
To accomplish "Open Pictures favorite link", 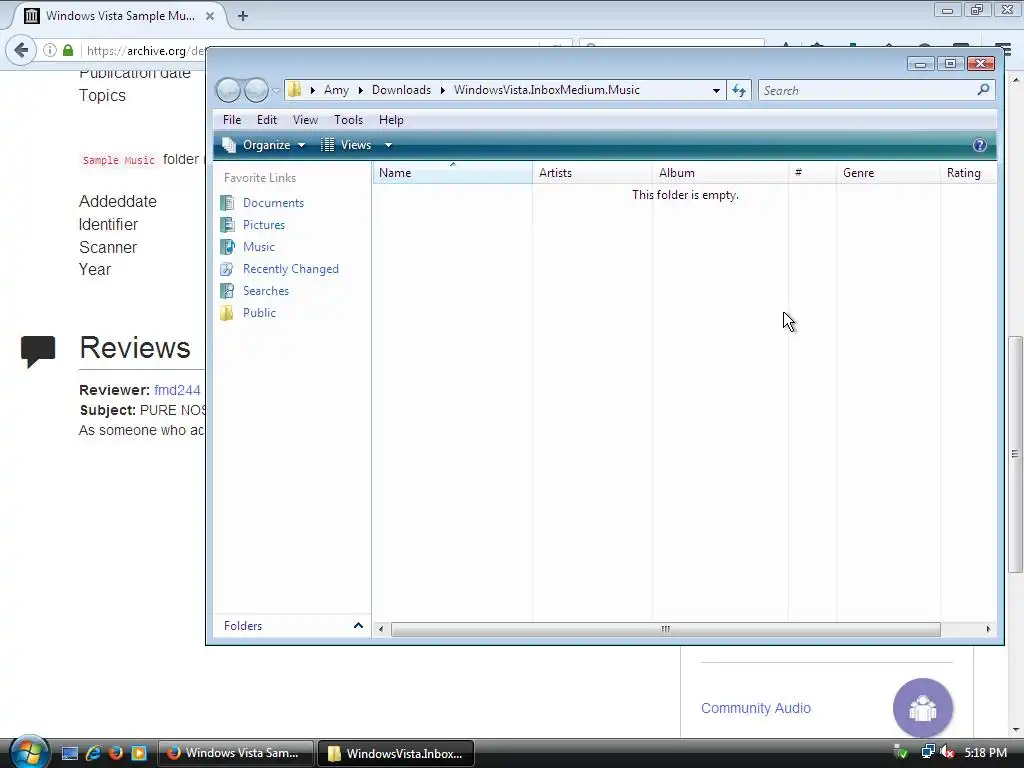I will tap(264, 225).
